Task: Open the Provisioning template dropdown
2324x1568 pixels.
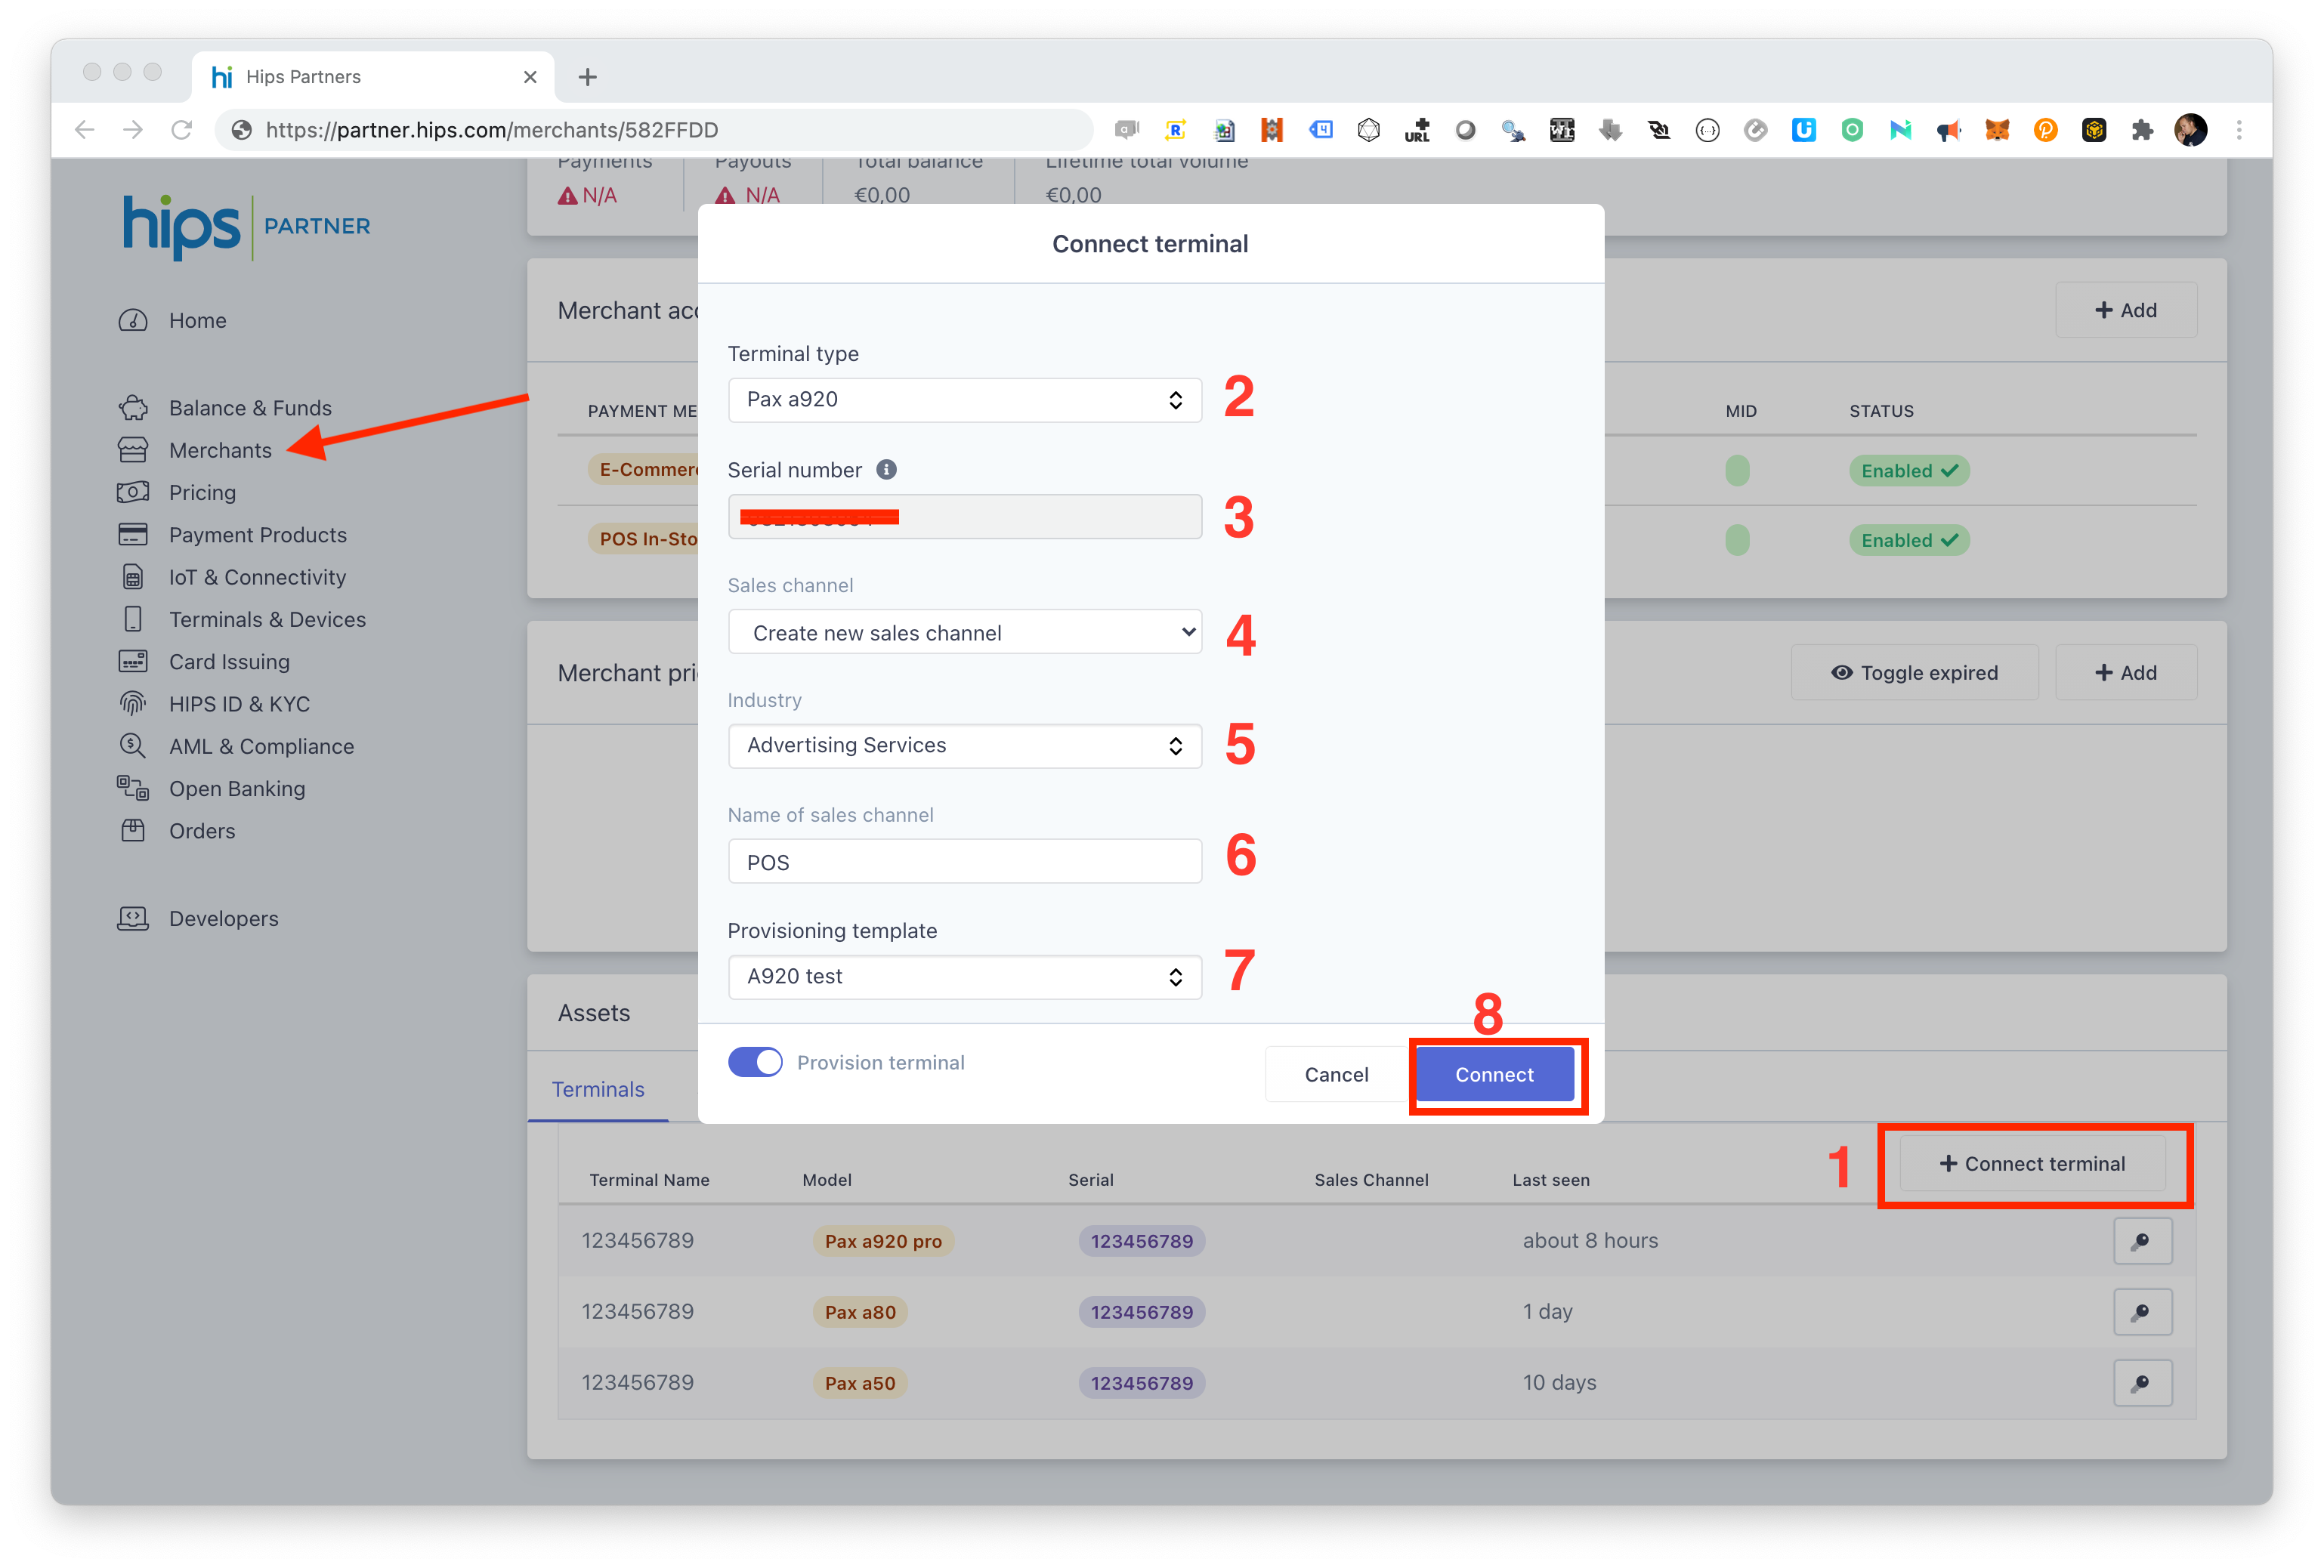Action: pos(964,977)
